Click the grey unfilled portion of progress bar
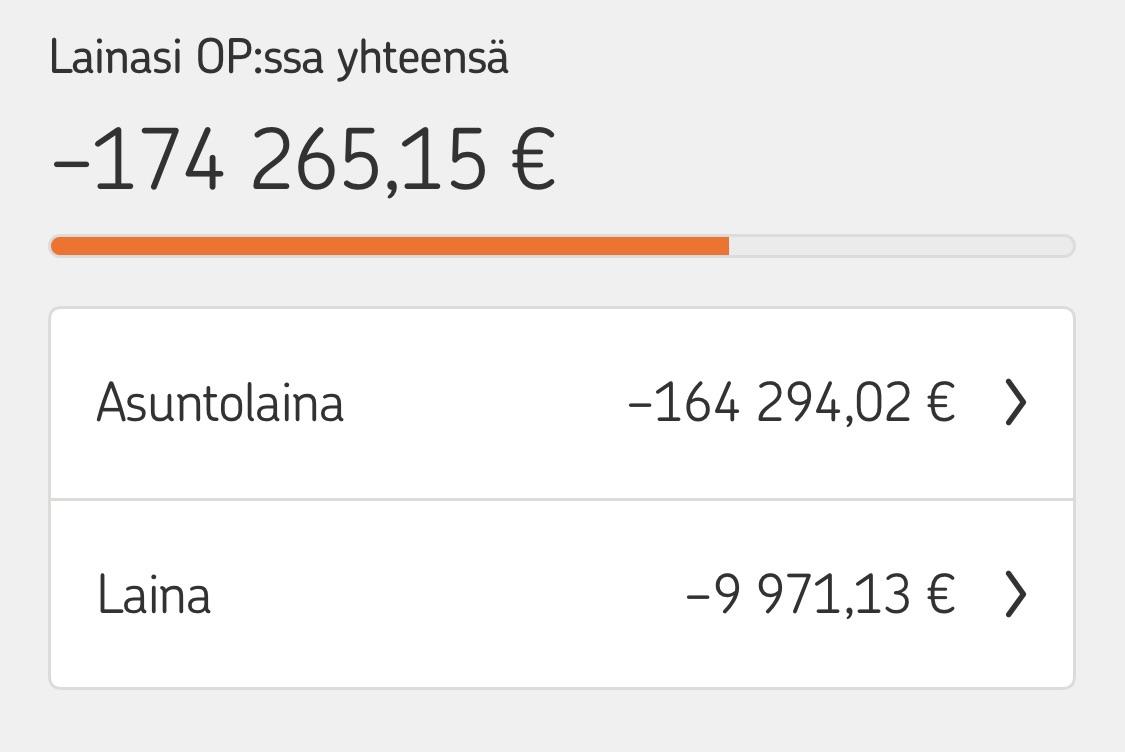The width and height of the screenshot is (1125, 752). (900, 245)
